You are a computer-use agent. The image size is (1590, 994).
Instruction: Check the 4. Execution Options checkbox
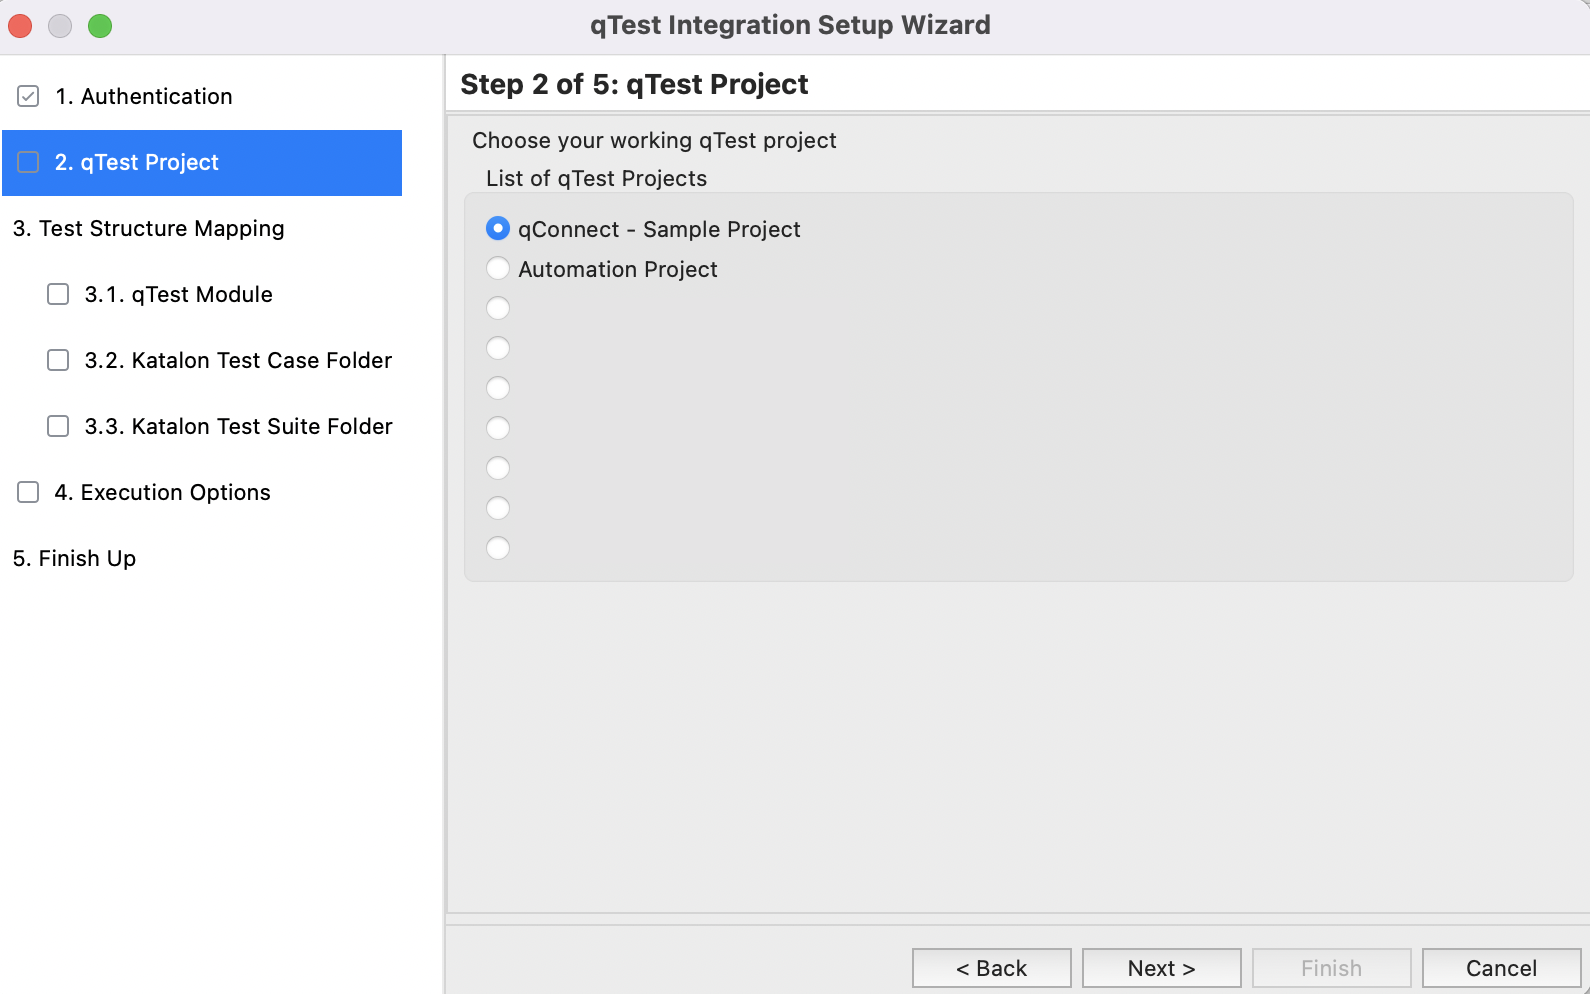pos(27,491)
